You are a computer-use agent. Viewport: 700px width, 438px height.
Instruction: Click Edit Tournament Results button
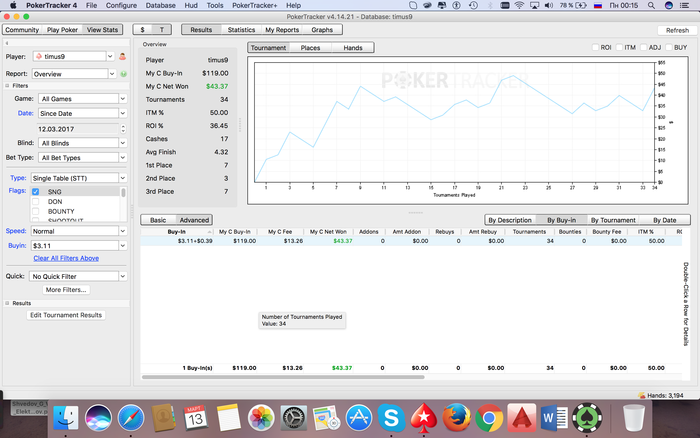point(66,315)
